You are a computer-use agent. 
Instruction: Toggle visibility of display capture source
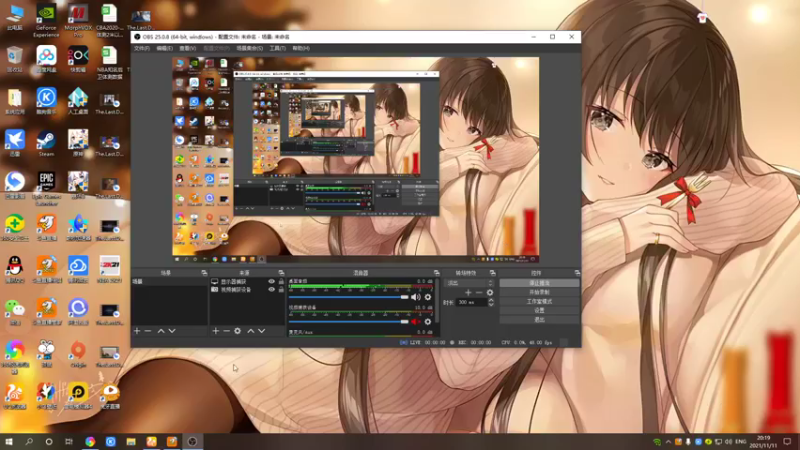click(x=271, y=282)
